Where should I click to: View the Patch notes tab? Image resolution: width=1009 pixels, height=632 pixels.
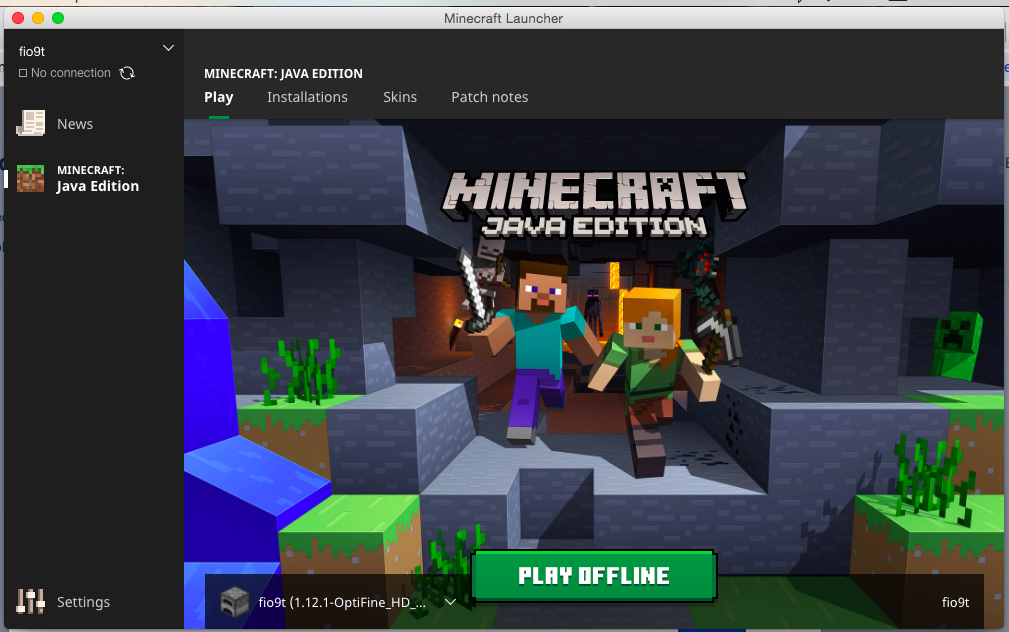490,97
